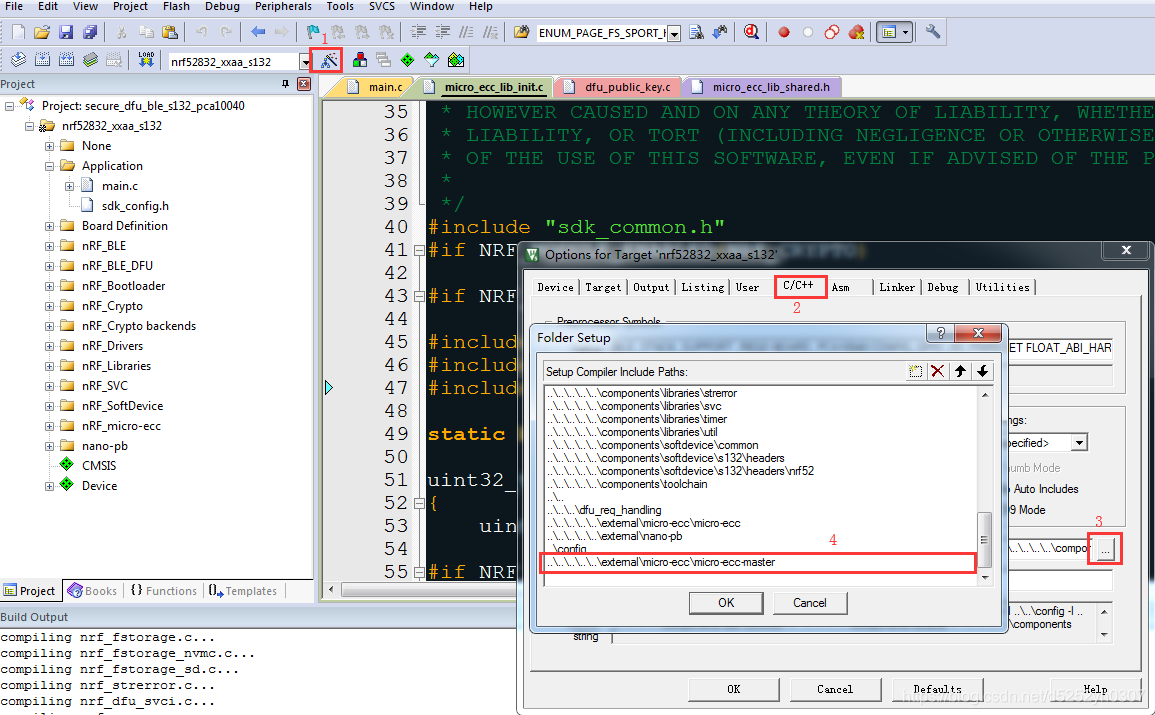The image size is (1155, 715).
Task: Expand the nRF_Crypto backends folder
Action: (x=50, y=325)
